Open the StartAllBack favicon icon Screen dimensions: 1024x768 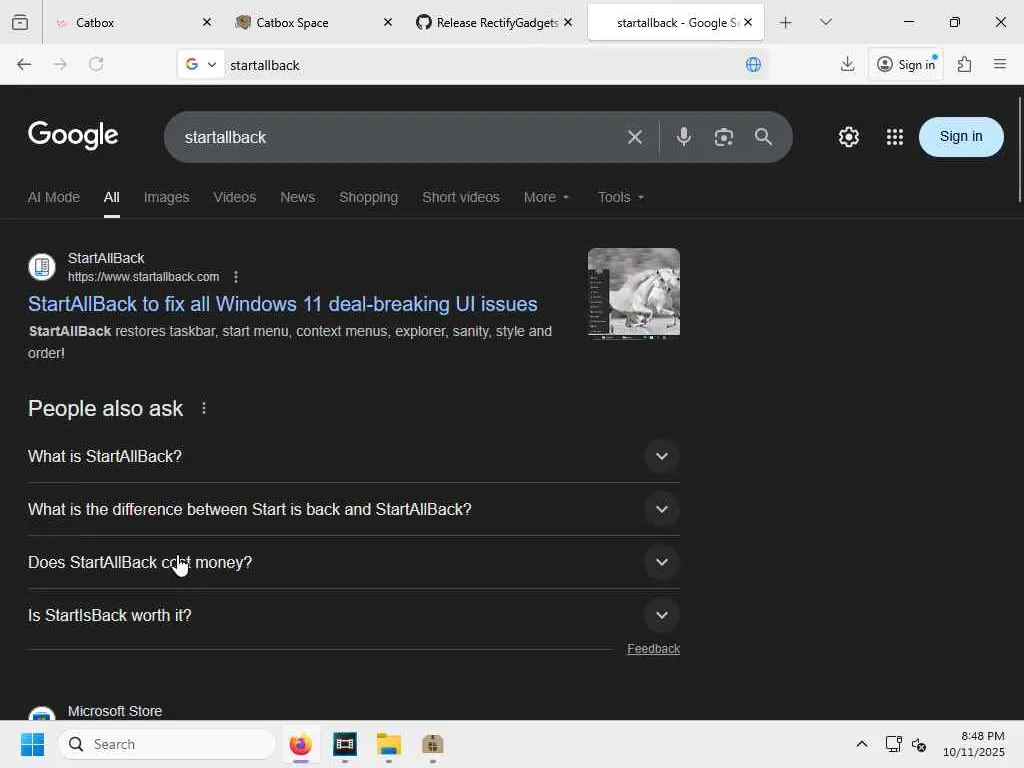[42, 267]
